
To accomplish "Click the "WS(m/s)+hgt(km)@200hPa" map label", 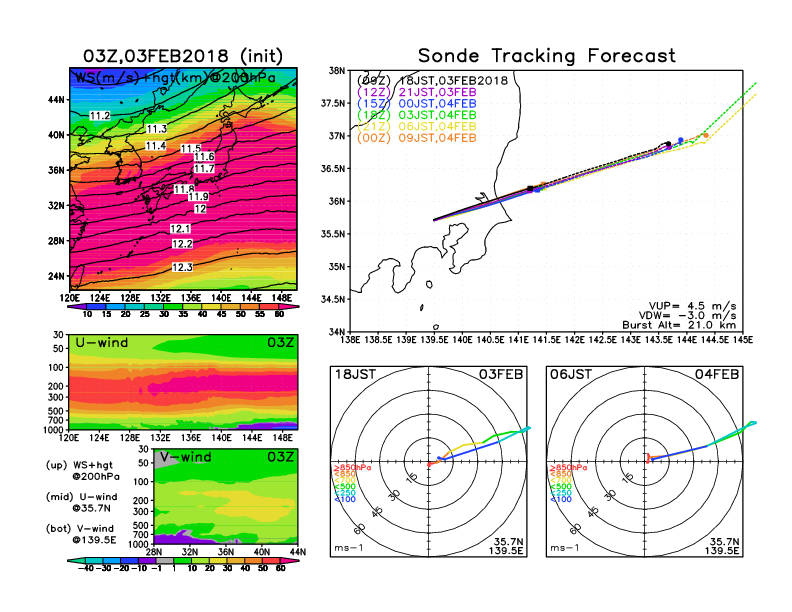I will (175, 78).
